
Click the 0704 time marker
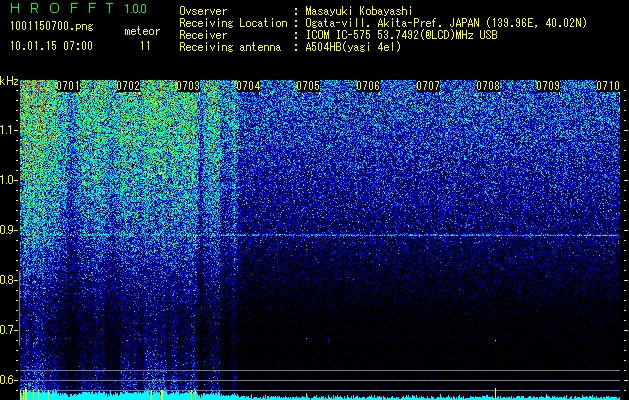(248, 86)
